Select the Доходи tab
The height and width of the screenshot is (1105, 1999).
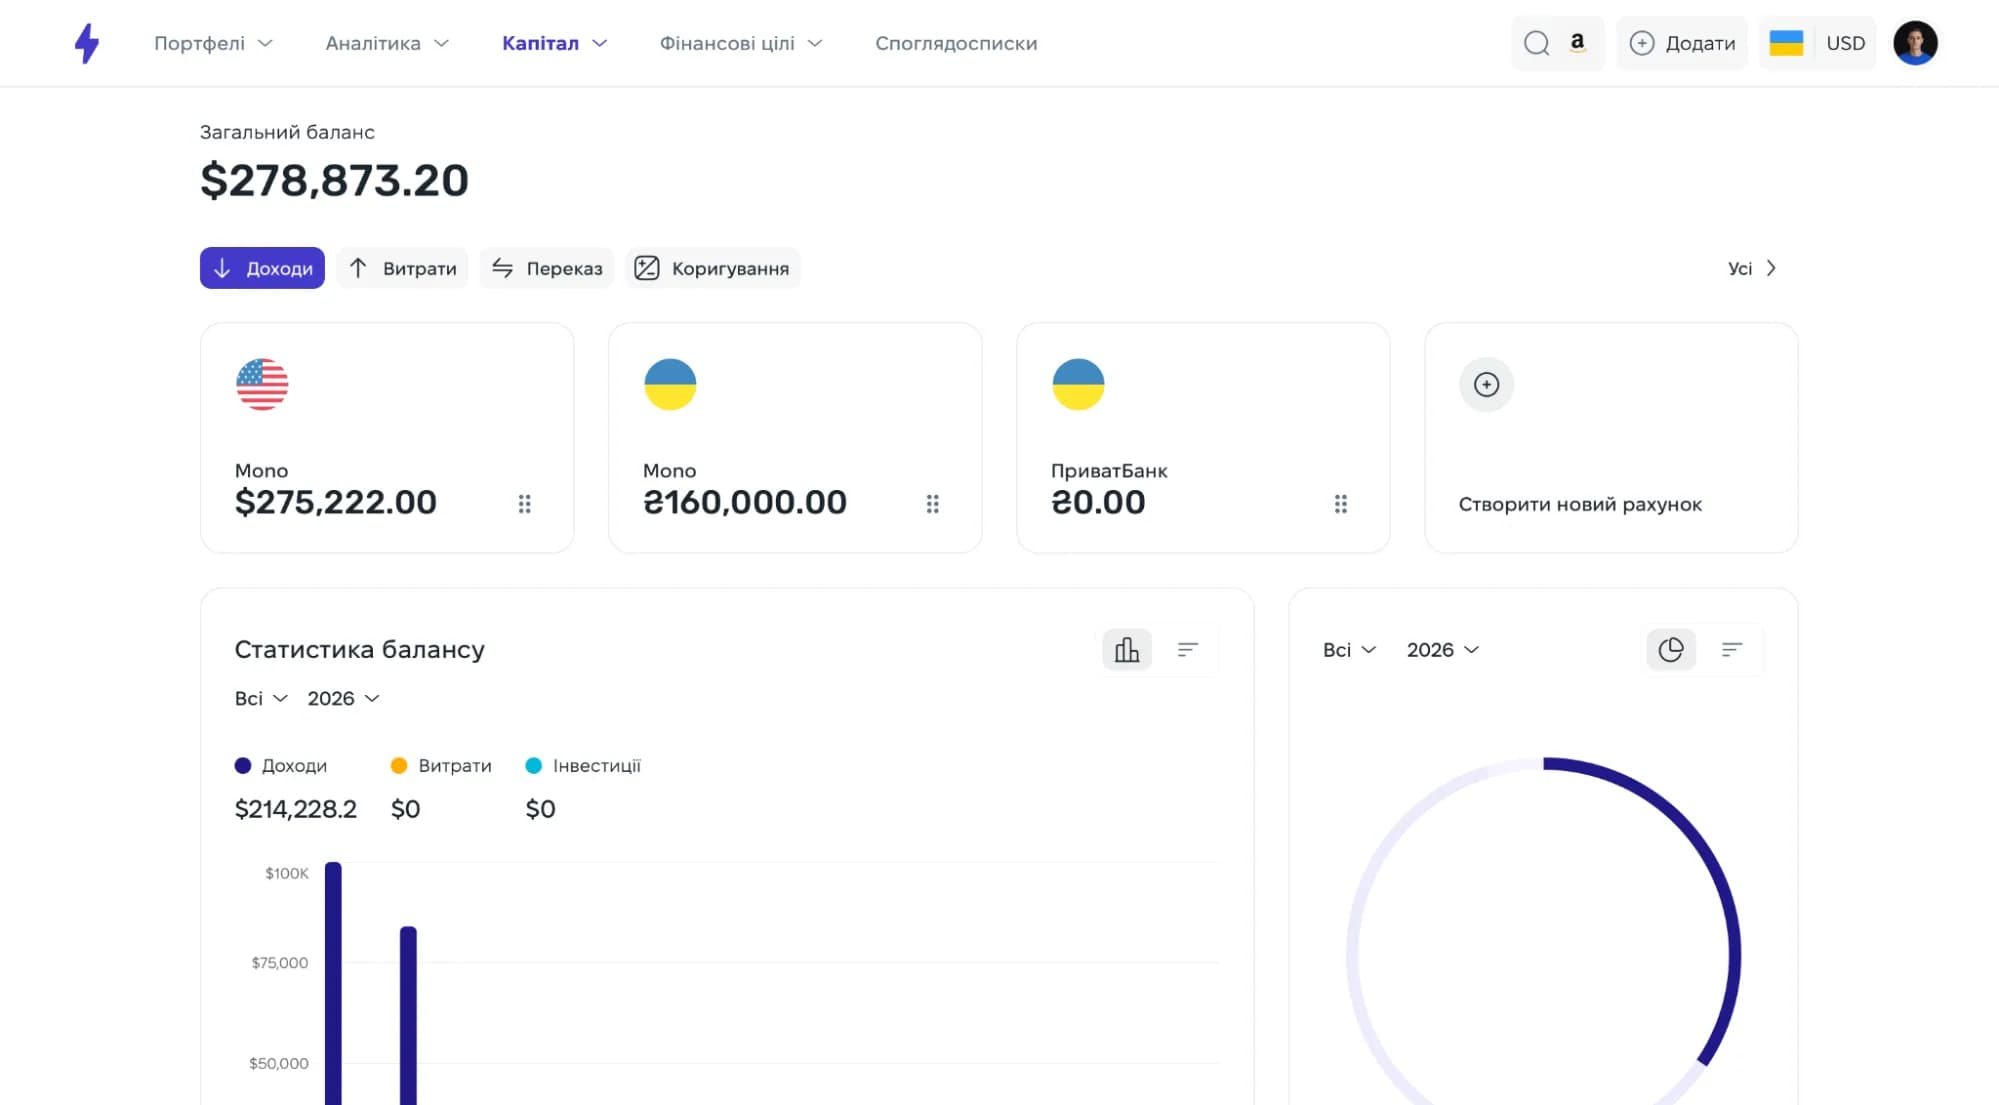pos(262,268)
